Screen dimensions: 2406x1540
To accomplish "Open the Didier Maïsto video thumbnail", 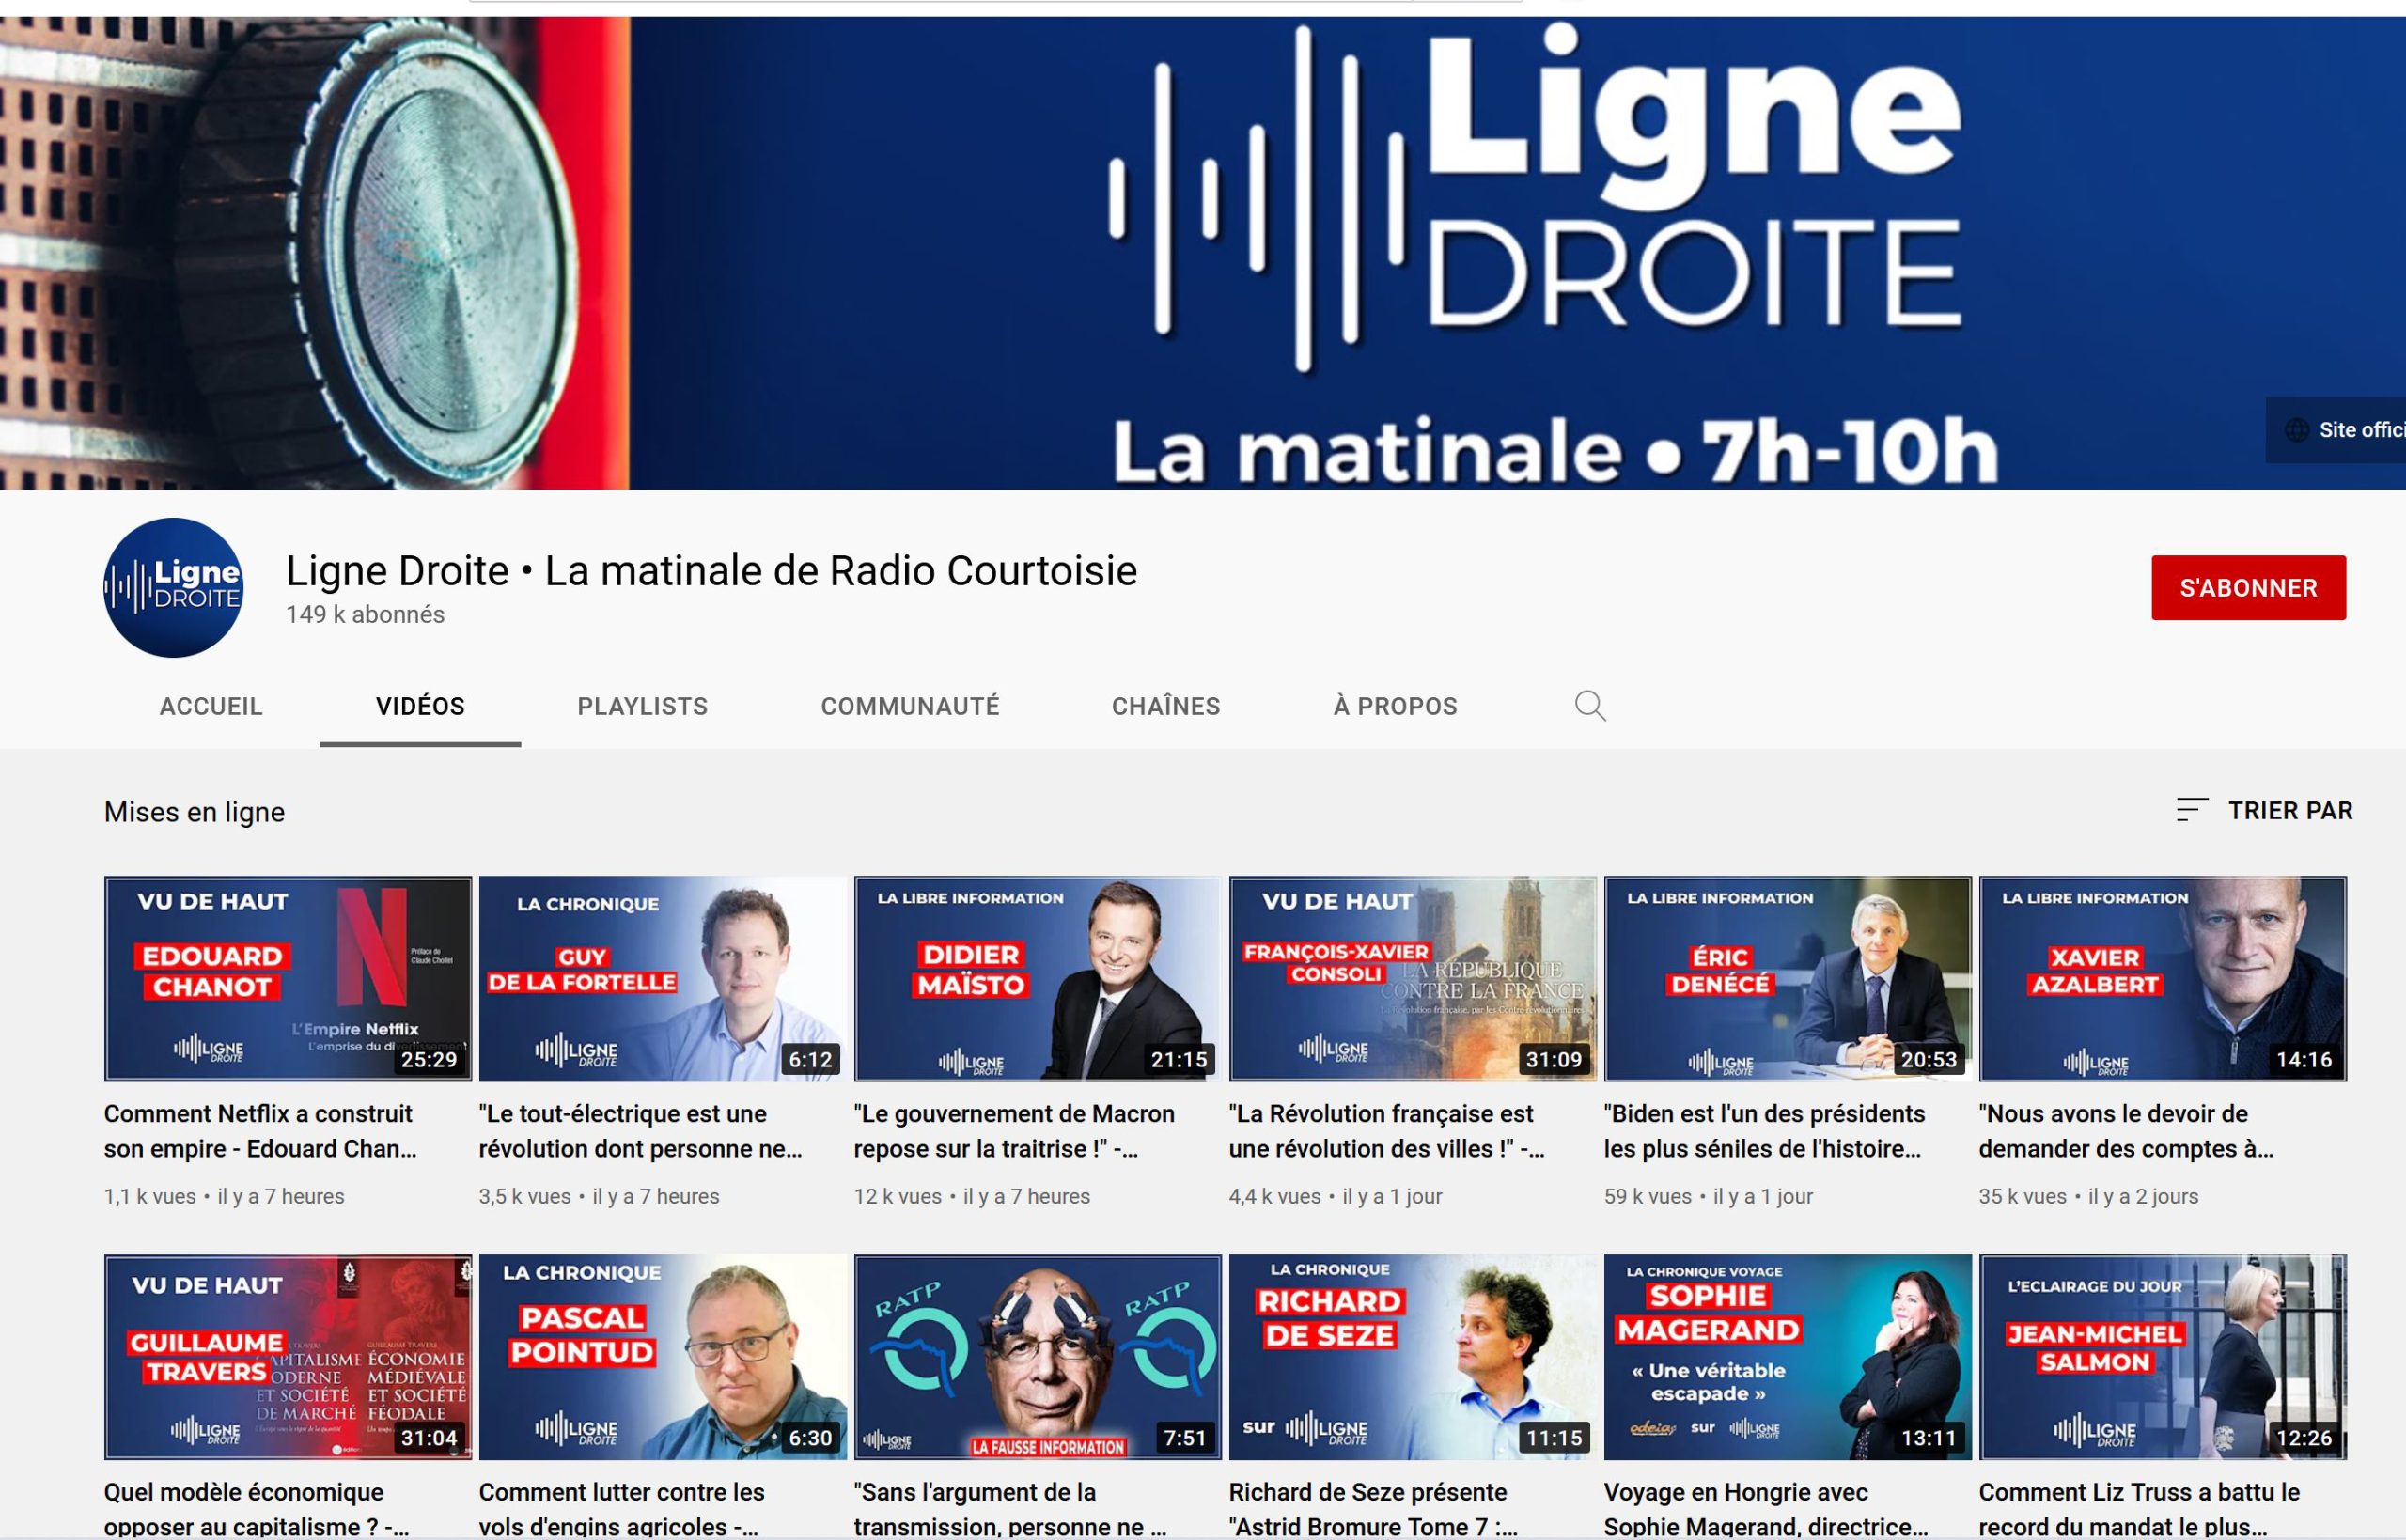I will click(1038, 979).
